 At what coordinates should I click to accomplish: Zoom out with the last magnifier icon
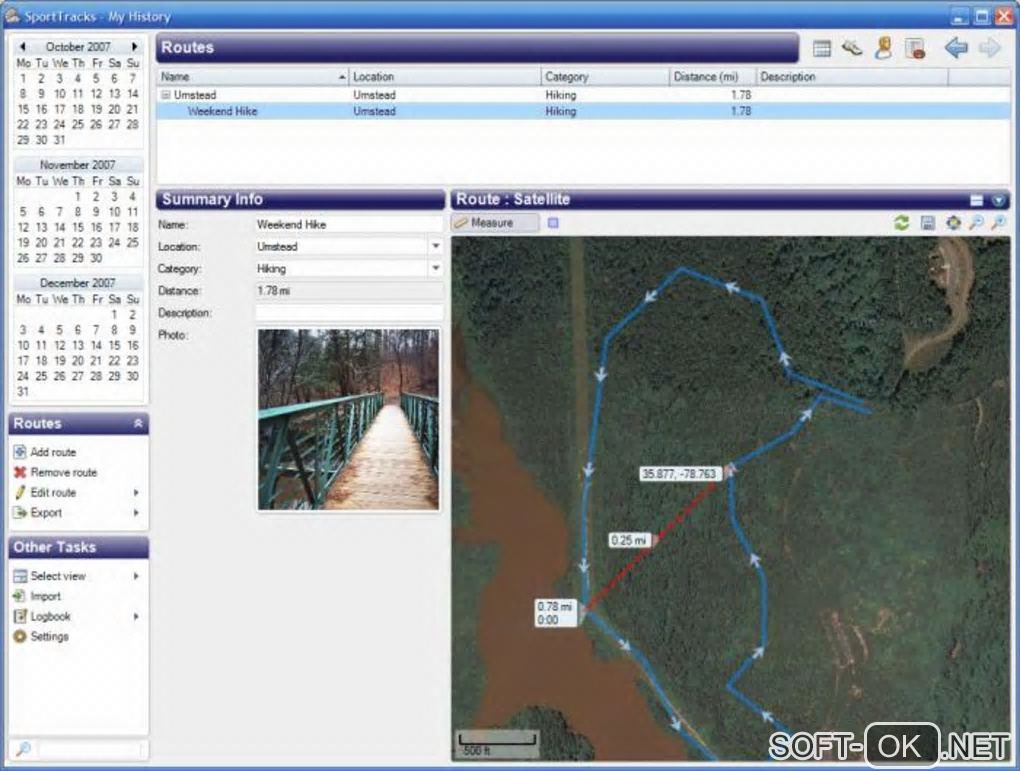(998, 223)
